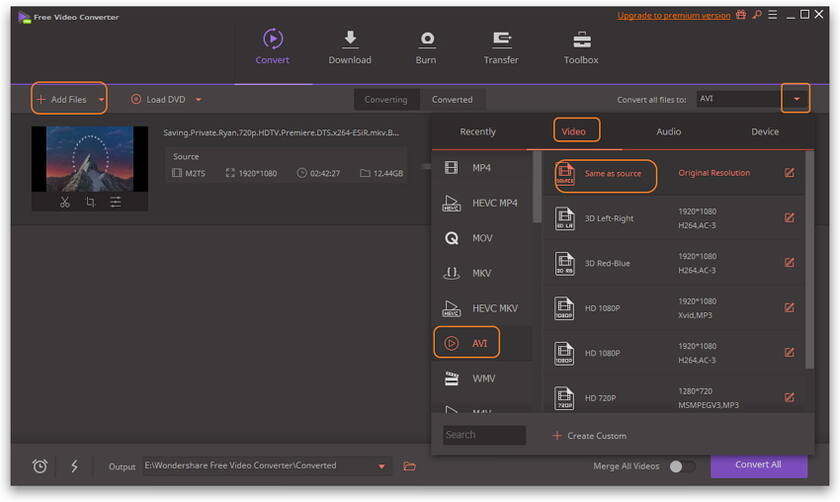The width and height of the screenshot is (840, 502).
Task: Select HEVC MKV format
Action: pos(482,308)
